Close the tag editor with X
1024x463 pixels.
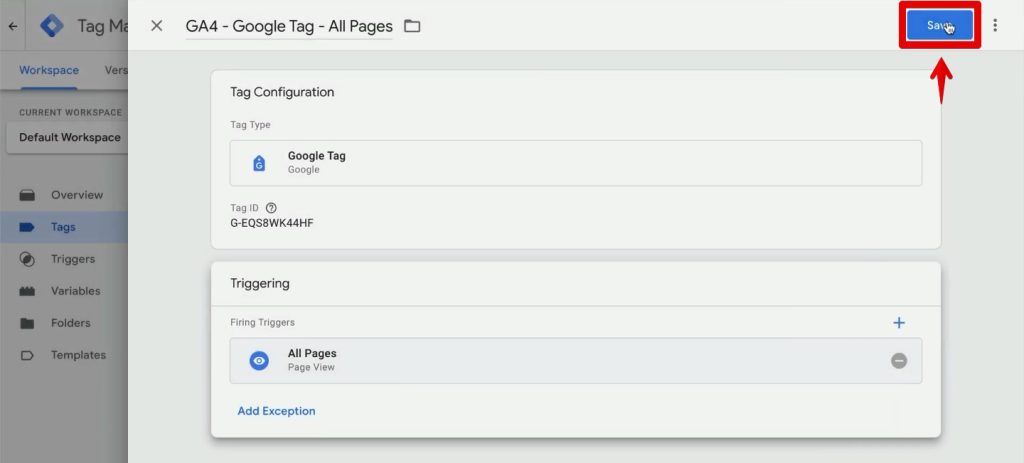[157, 25]
